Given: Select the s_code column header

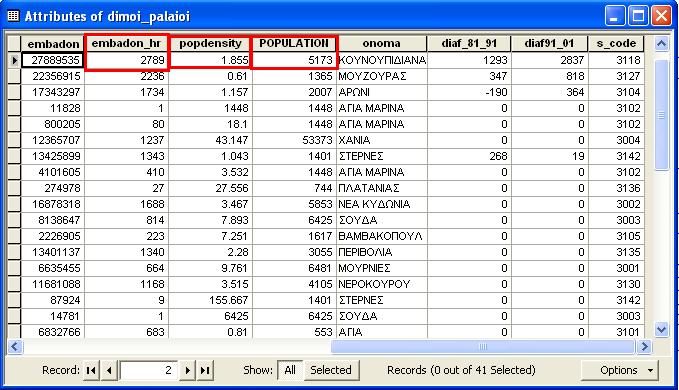Looking at the screenshot, I should pyautogui.click(x=616, y=44).
